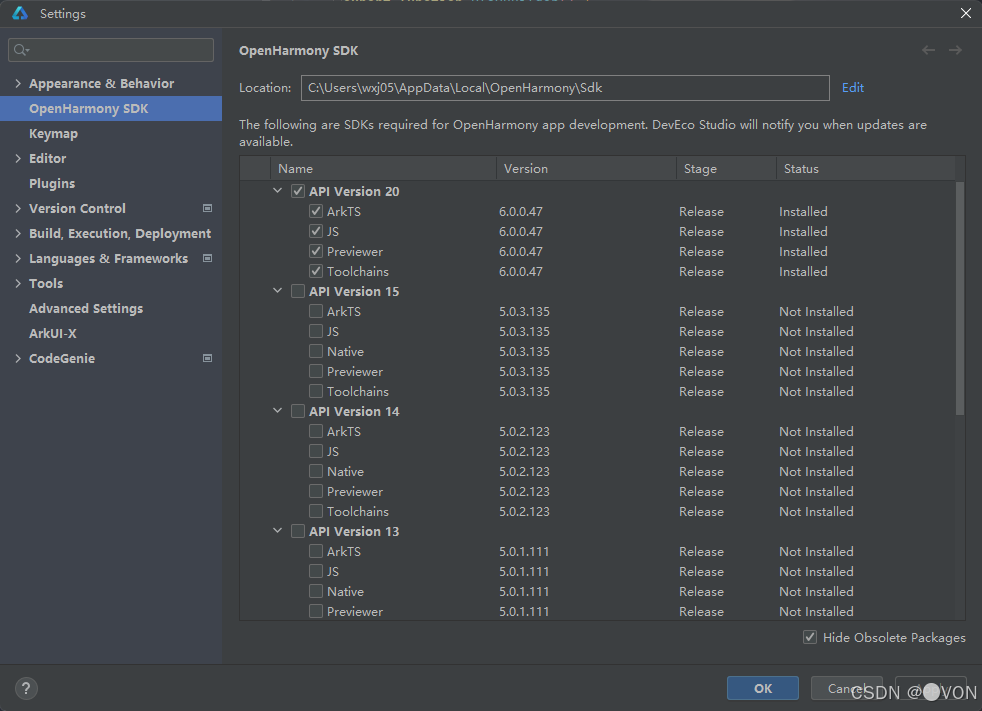Toggle Hide Obsolete Packages checkbox
Image resolution: width=982 pixels, height=711 pixels.
(810, 637)
